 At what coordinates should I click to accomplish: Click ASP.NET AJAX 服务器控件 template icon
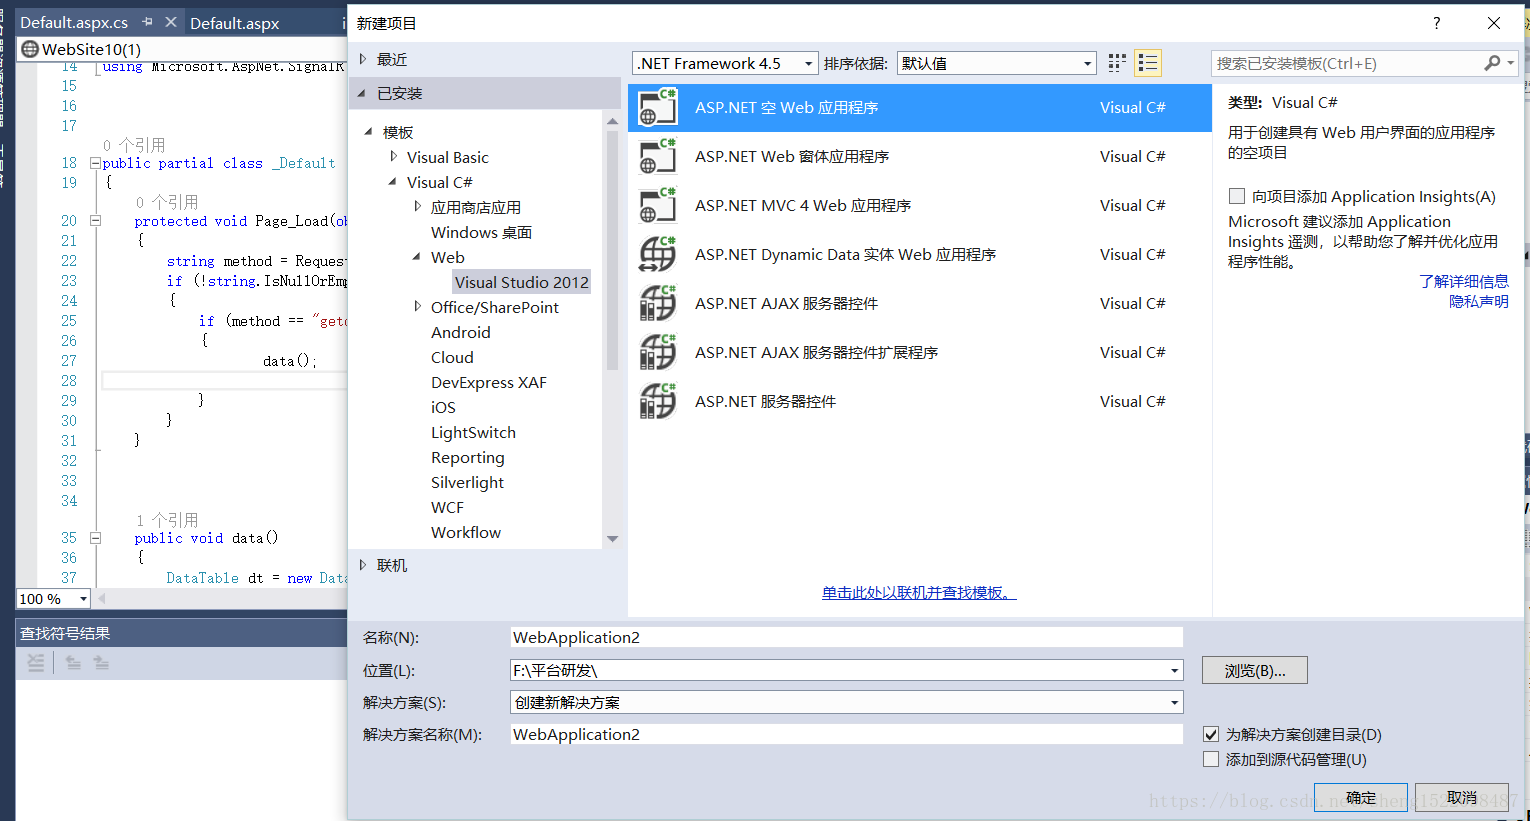click(x=658, y=303)
